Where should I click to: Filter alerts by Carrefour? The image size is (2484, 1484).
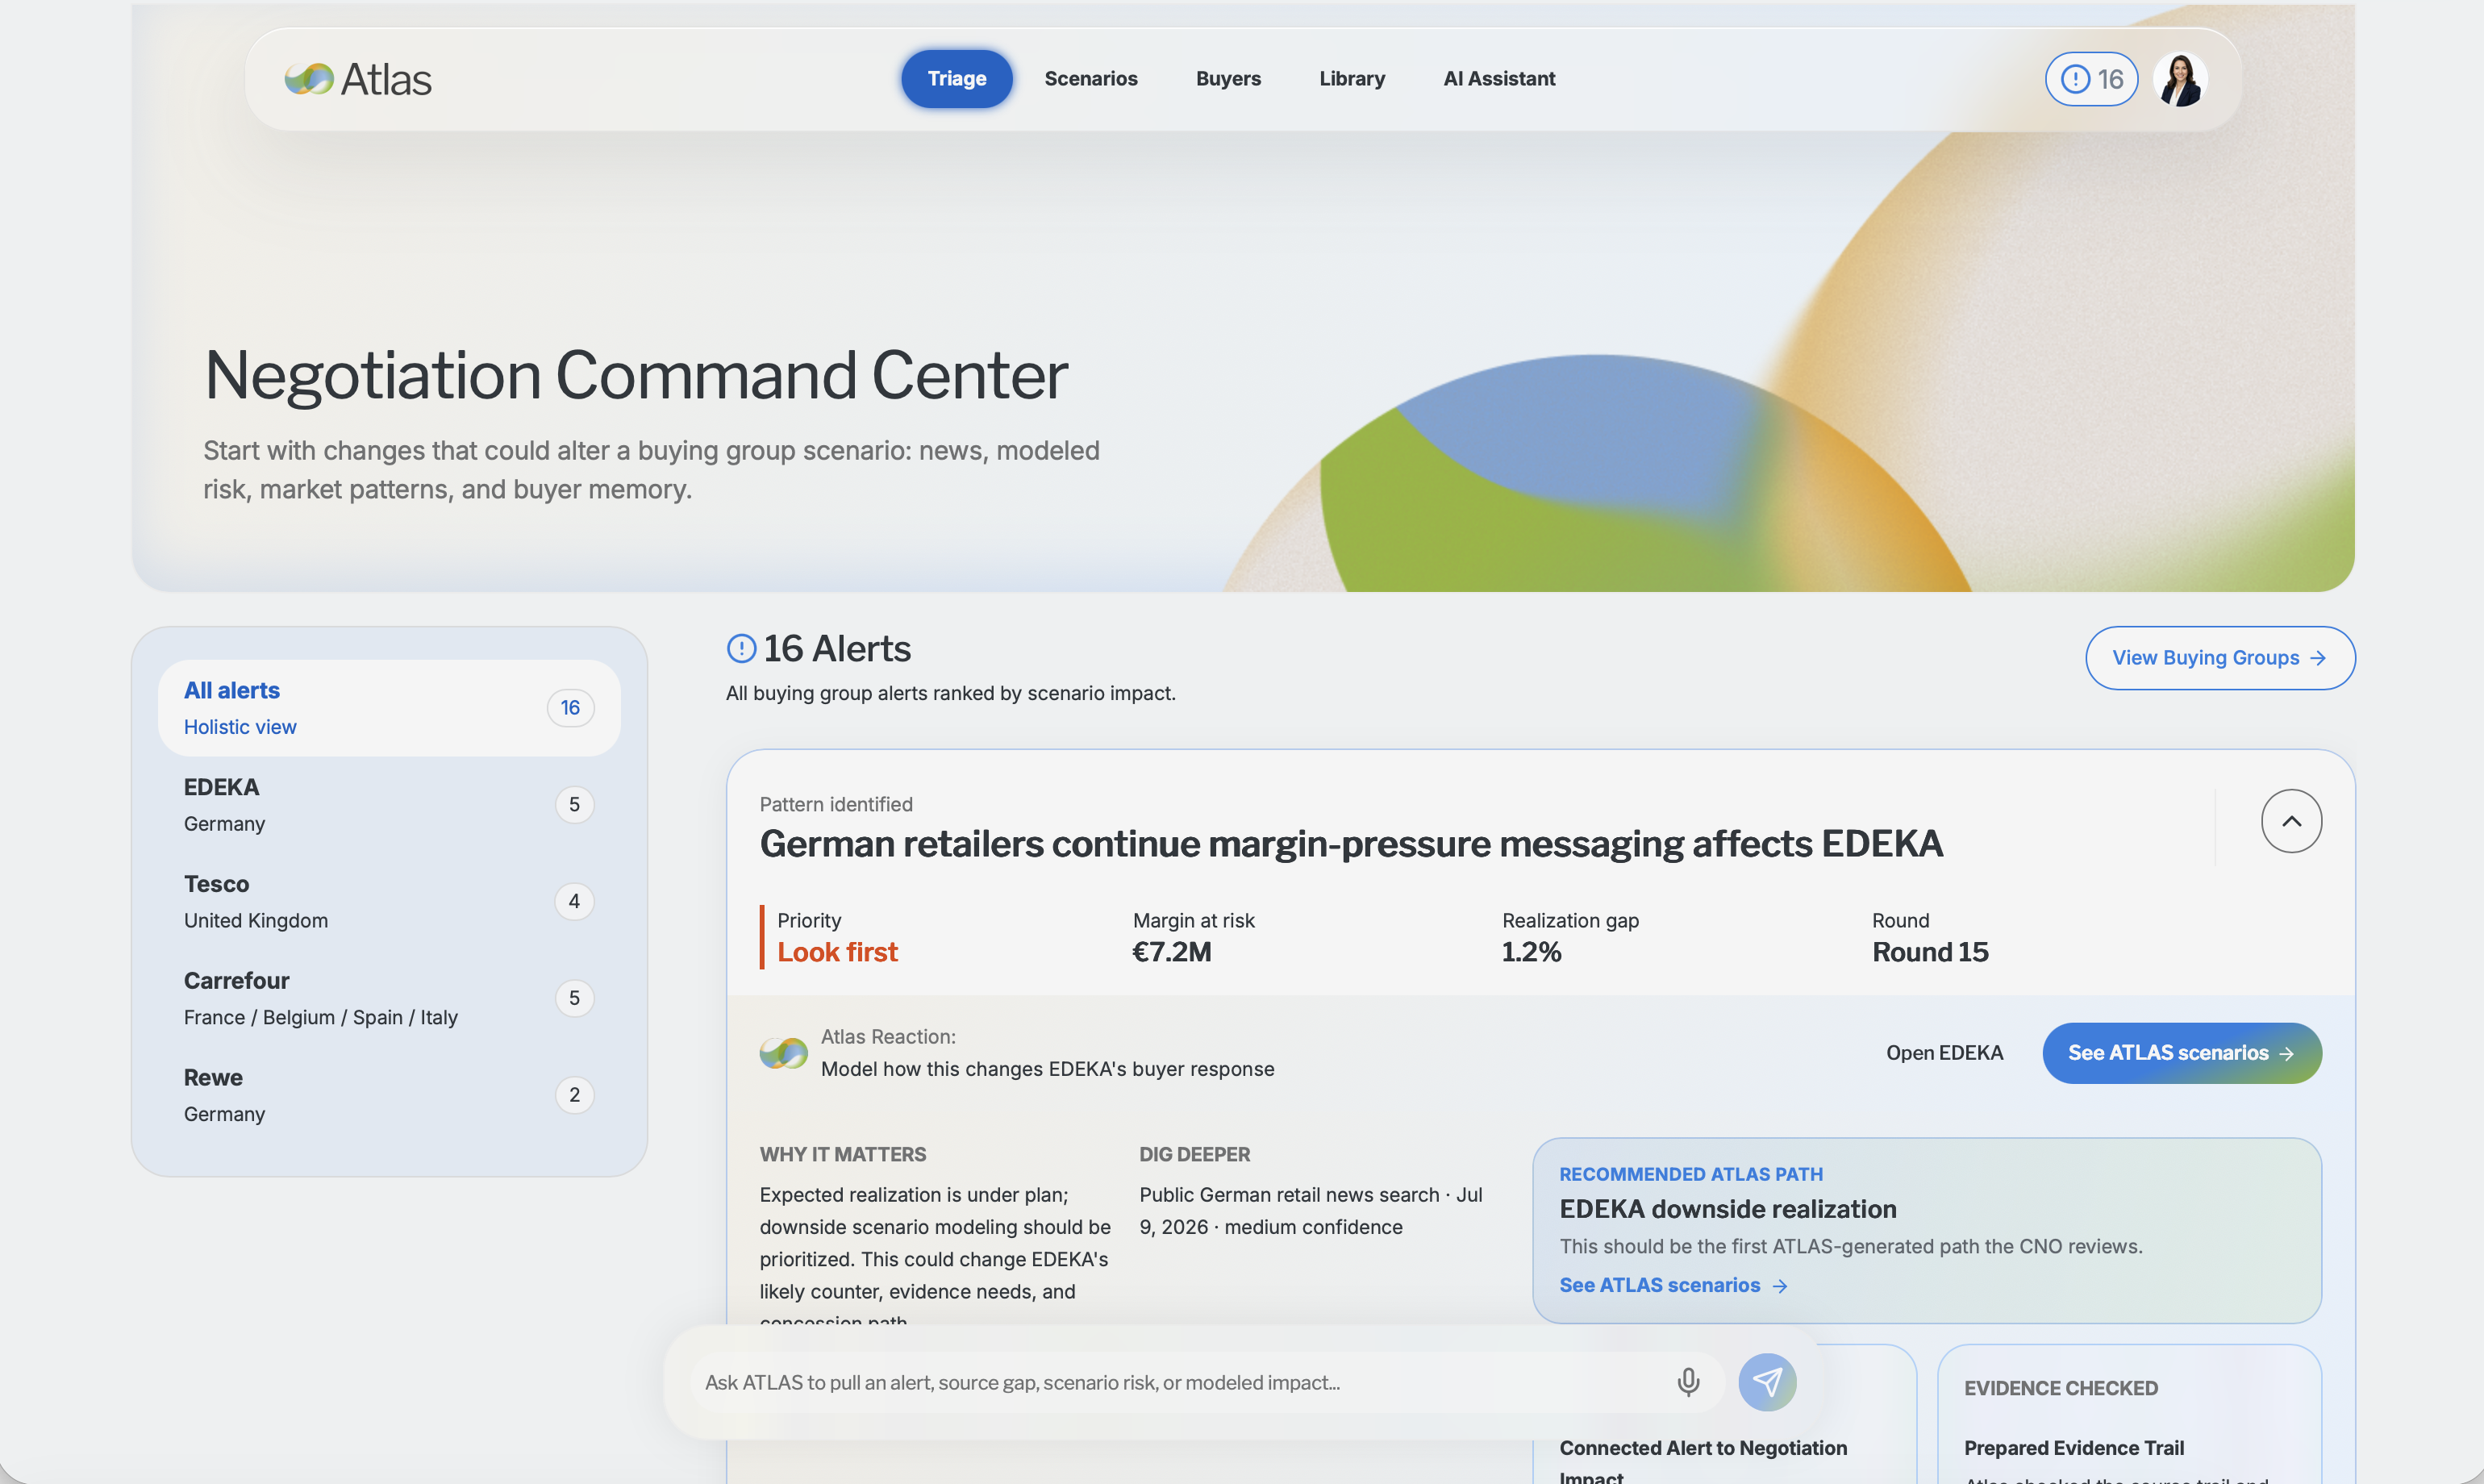click(x=389, y=998)
